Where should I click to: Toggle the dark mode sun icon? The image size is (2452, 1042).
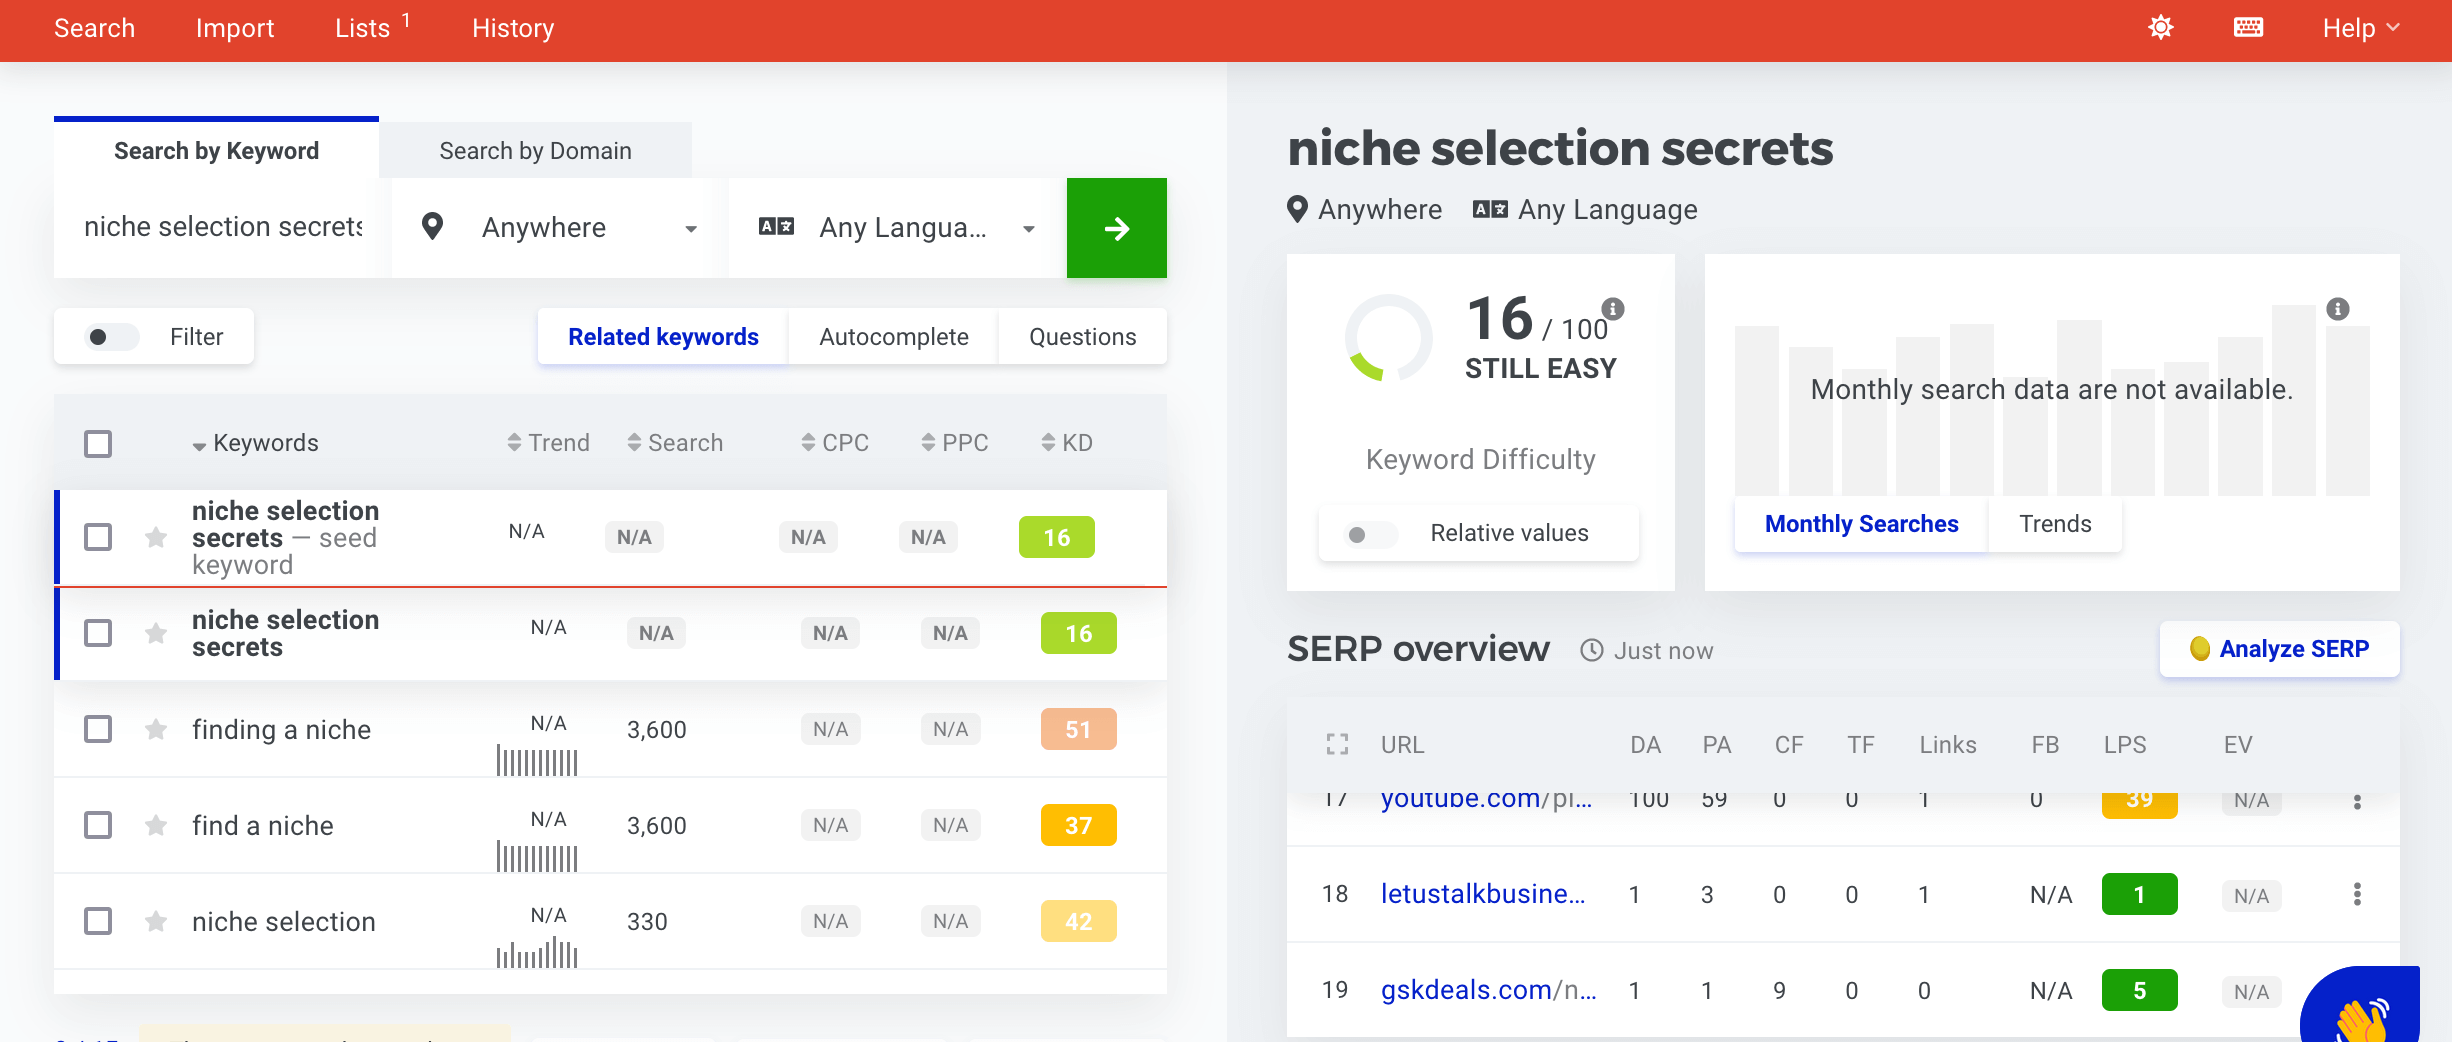pyautogui.click(x=2160, y=28)
